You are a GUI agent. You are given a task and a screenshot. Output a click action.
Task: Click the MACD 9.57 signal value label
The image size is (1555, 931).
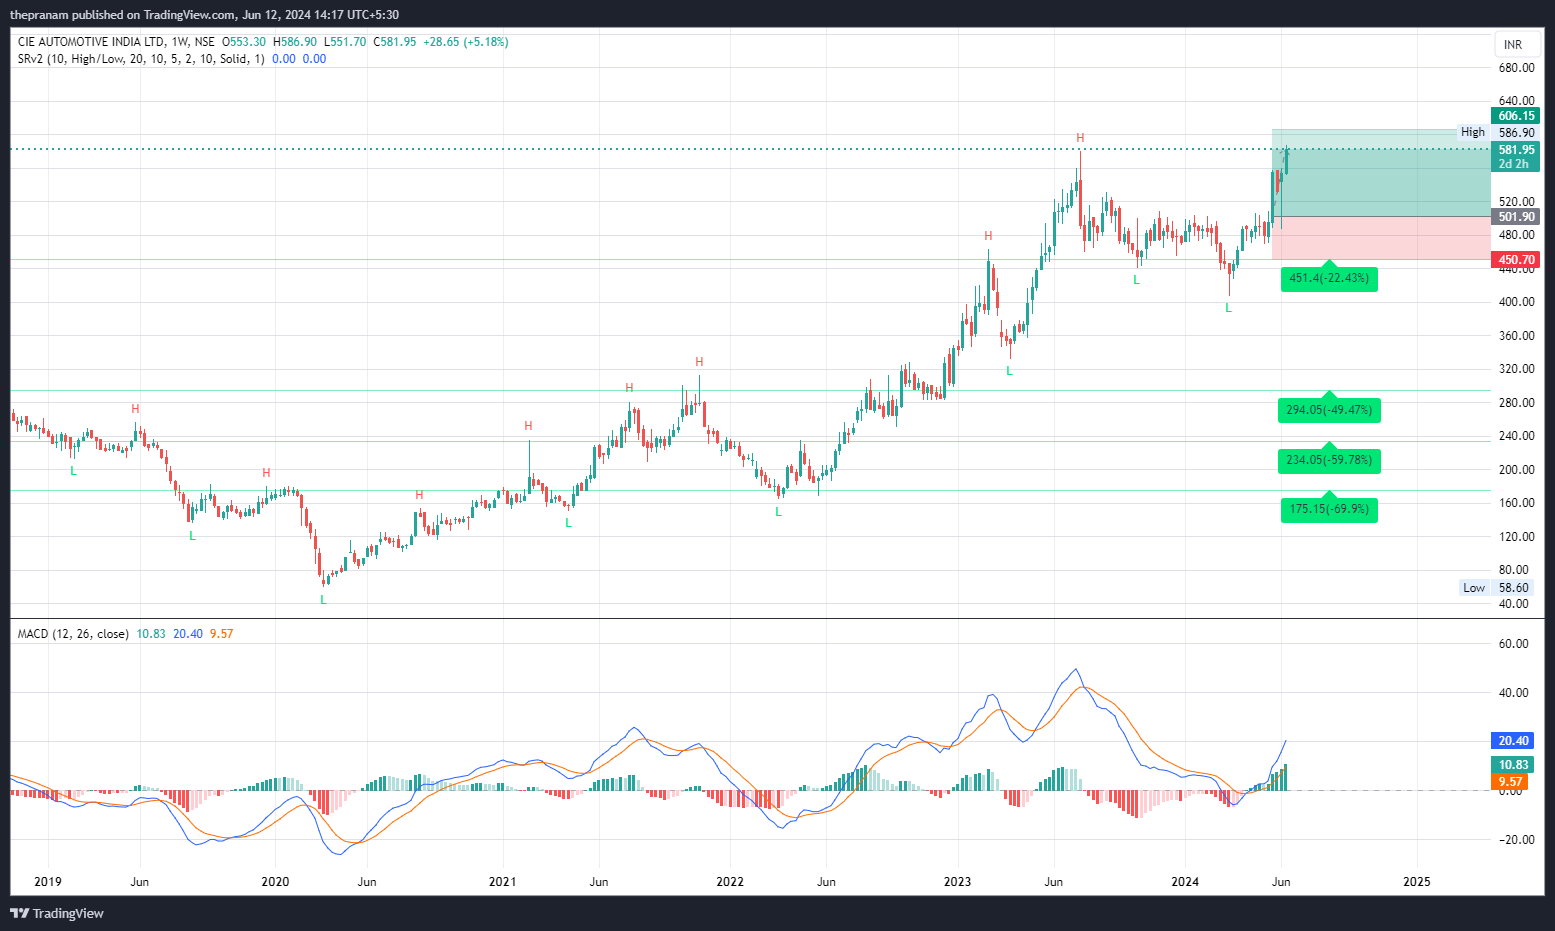tap(1510, 782)
